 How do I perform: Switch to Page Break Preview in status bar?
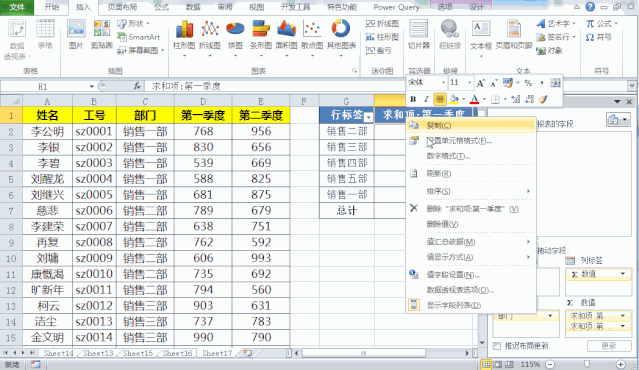coord(509,364)
